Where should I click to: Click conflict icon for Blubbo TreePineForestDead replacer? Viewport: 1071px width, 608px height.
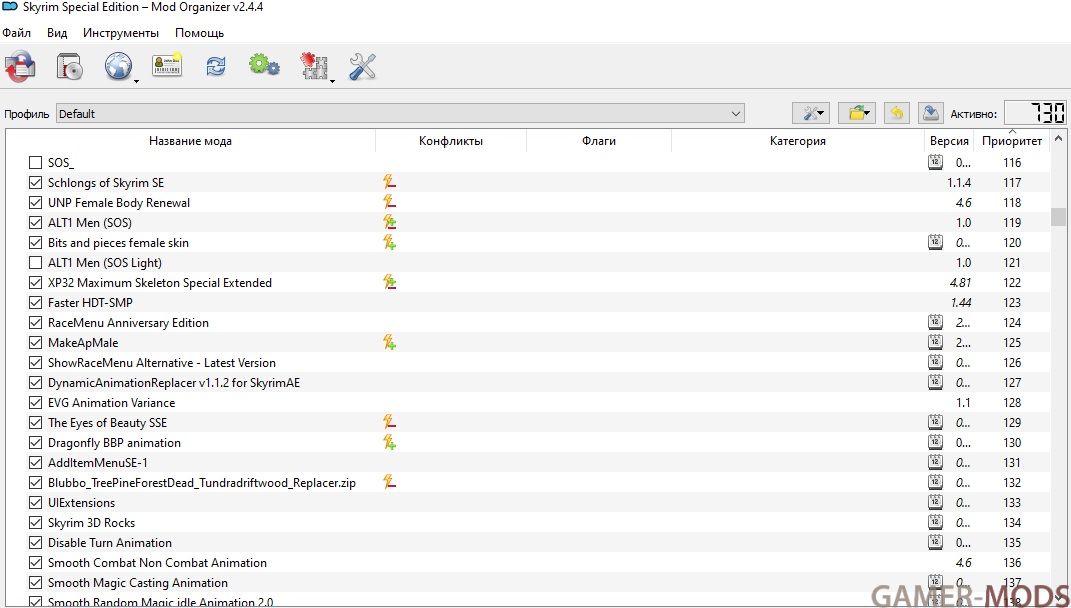point(389,482)
